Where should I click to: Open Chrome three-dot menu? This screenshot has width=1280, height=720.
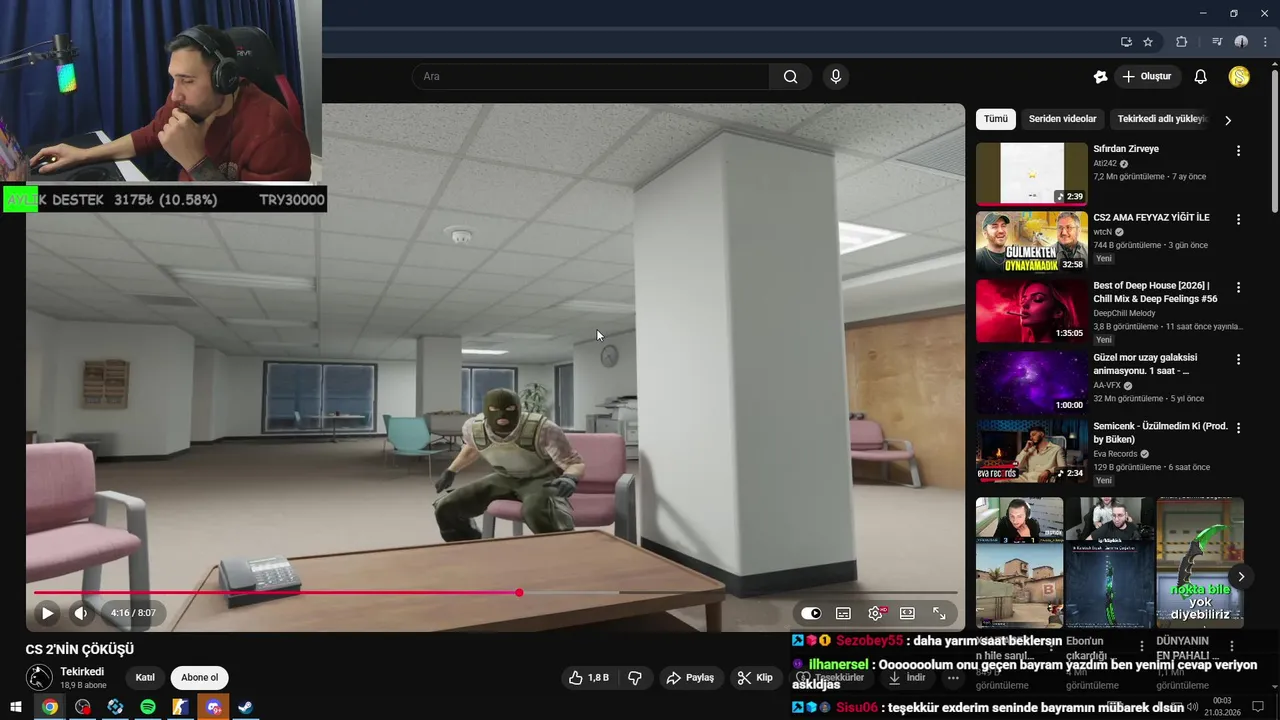click(1264, 42)
